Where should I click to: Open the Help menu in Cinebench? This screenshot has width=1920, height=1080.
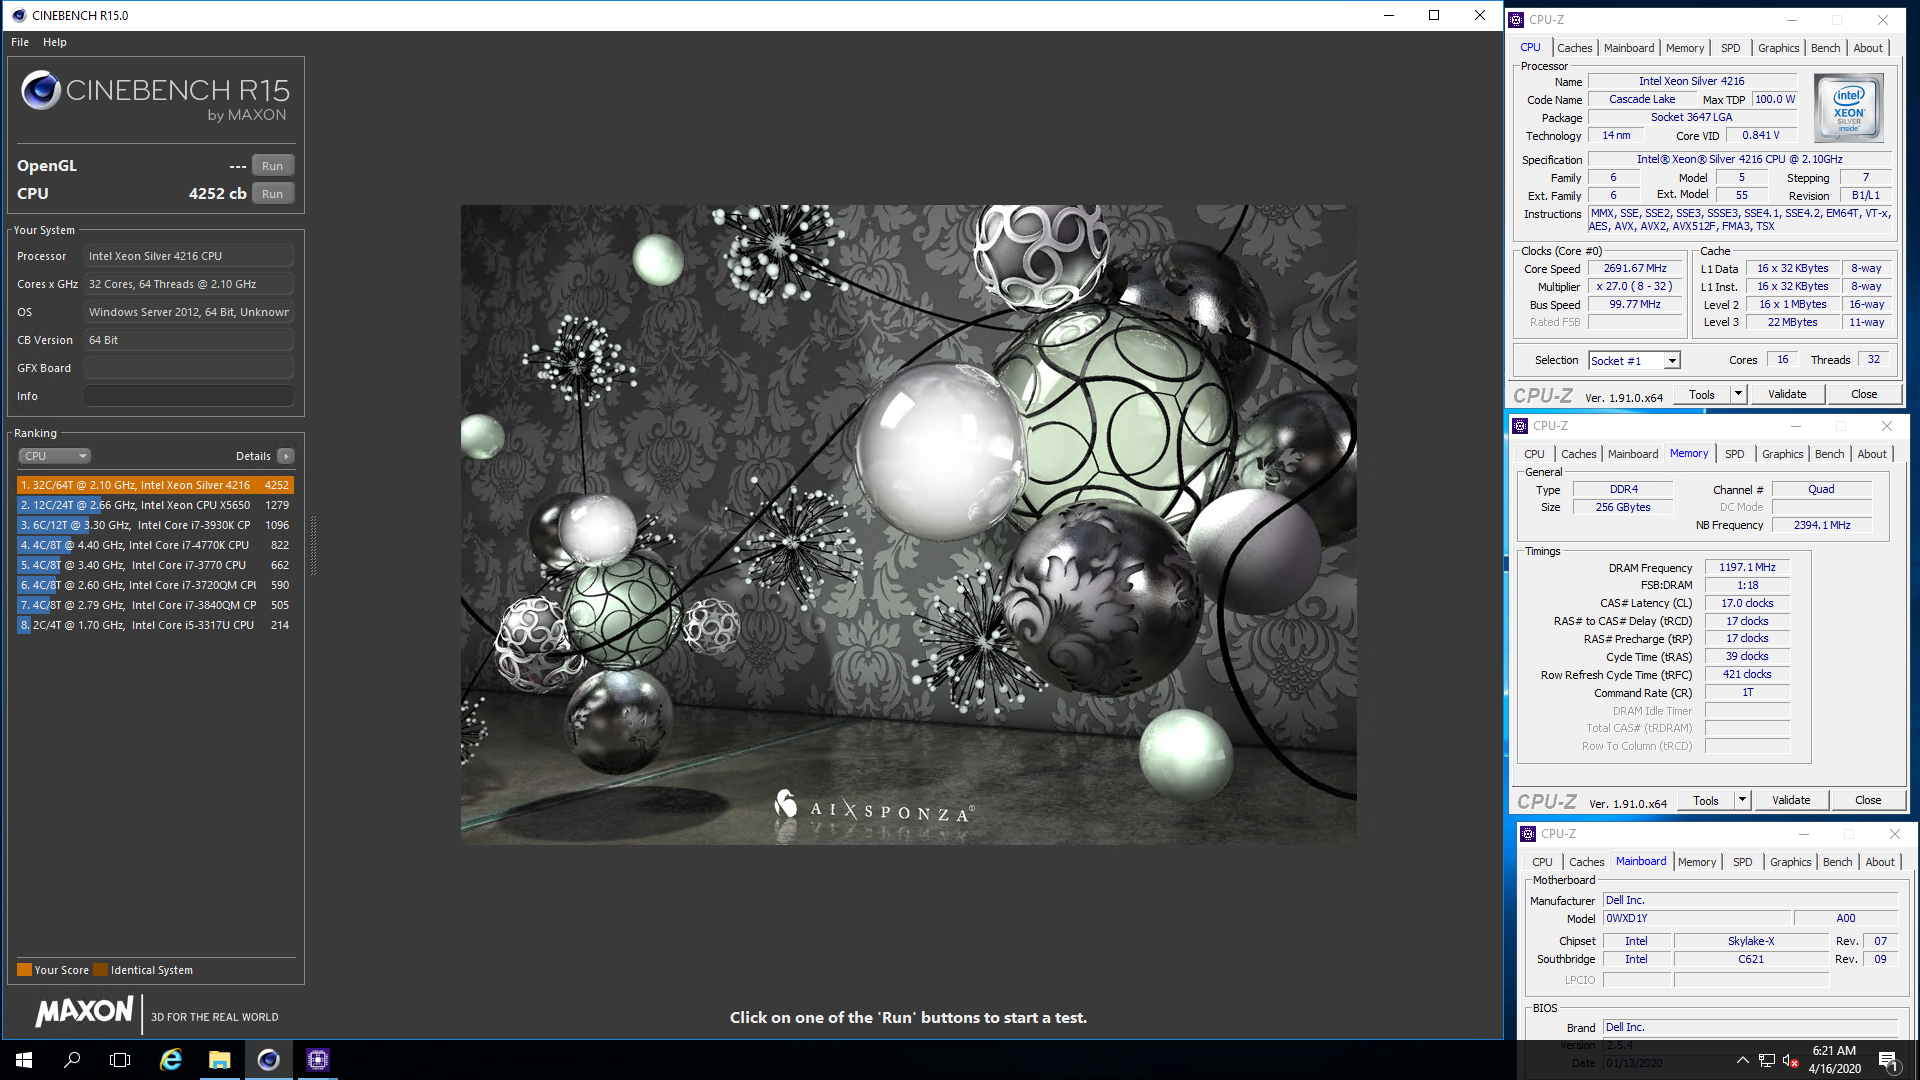55,42
